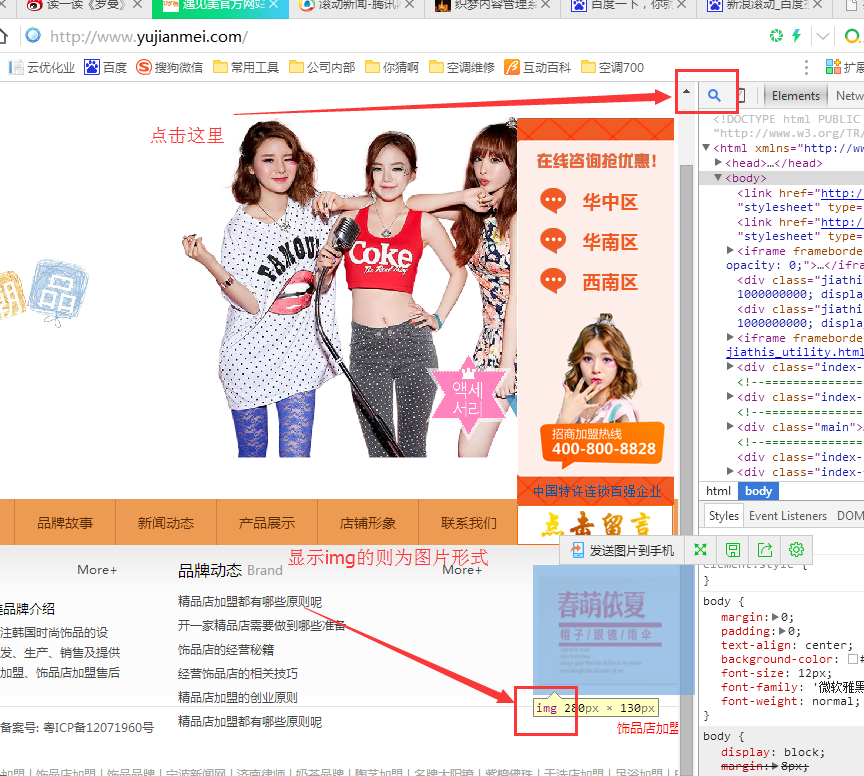Open the image toolbar settings gear icon
The width and height of the screenshot is (864, 776).
tap(796, 550)
